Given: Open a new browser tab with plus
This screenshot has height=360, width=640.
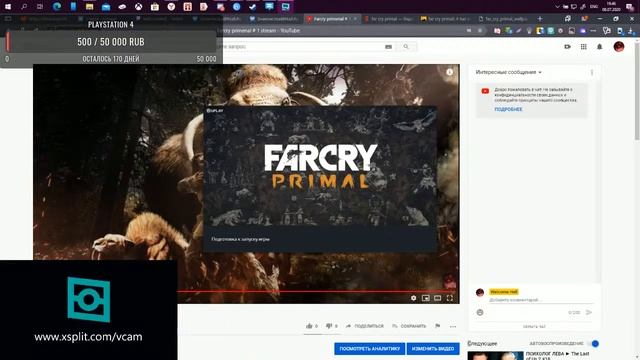Looking at the screenshot, I should (x=540, y=19).
